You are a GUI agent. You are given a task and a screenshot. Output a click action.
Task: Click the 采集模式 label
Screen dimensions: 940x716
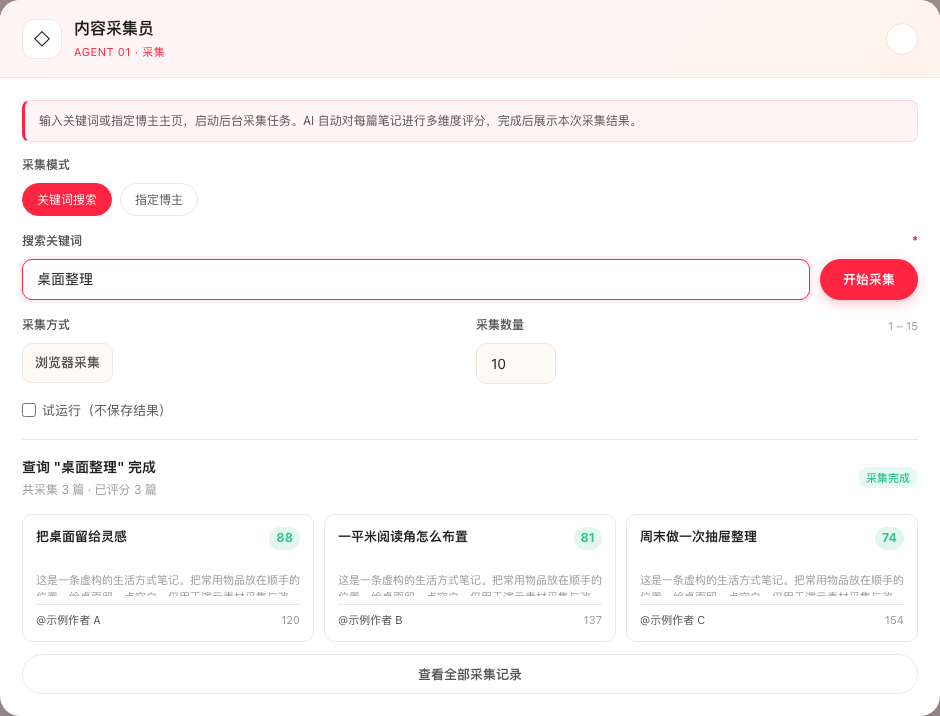click(46, 165)
